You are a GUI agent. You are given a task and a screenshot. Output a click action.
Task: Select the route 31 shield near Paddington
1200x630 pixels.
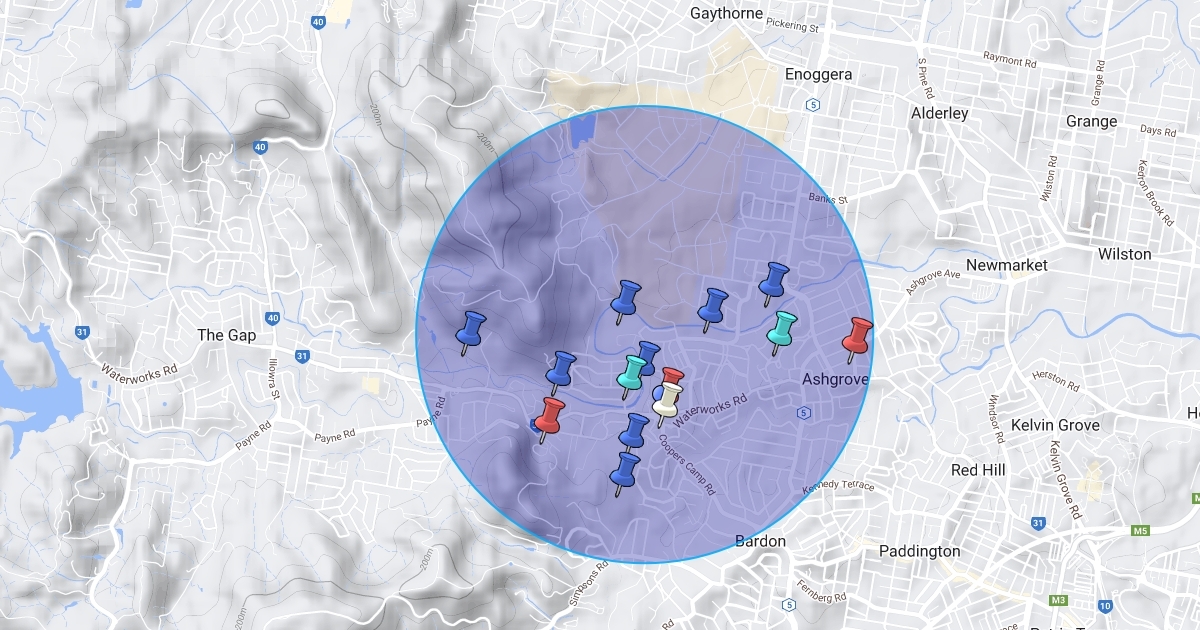1038,523
